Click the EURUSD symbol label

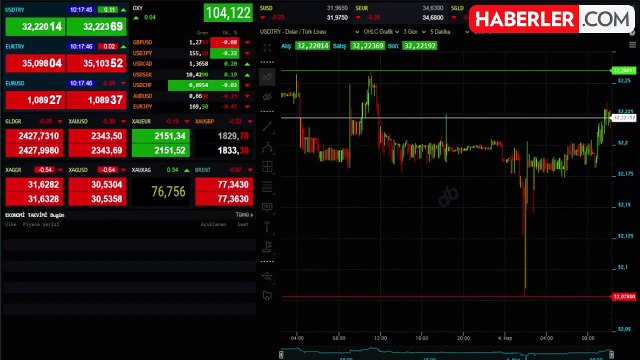[x=15, y=83]
